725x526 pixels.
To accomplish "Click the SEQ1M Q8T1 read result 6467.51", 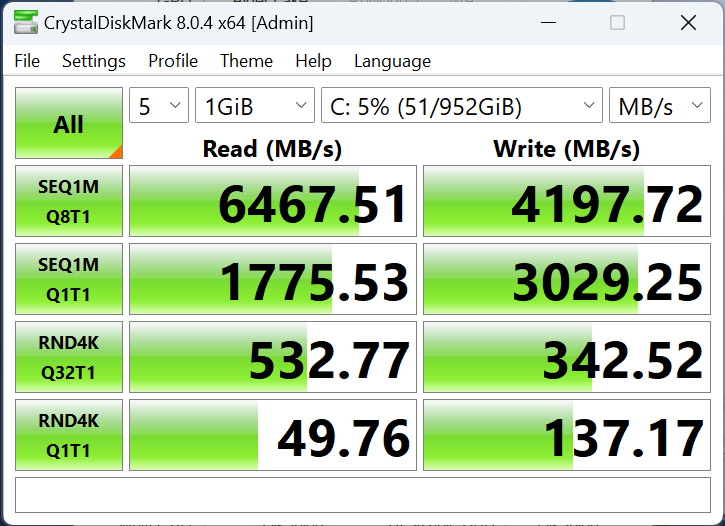I will click(273, 201).
